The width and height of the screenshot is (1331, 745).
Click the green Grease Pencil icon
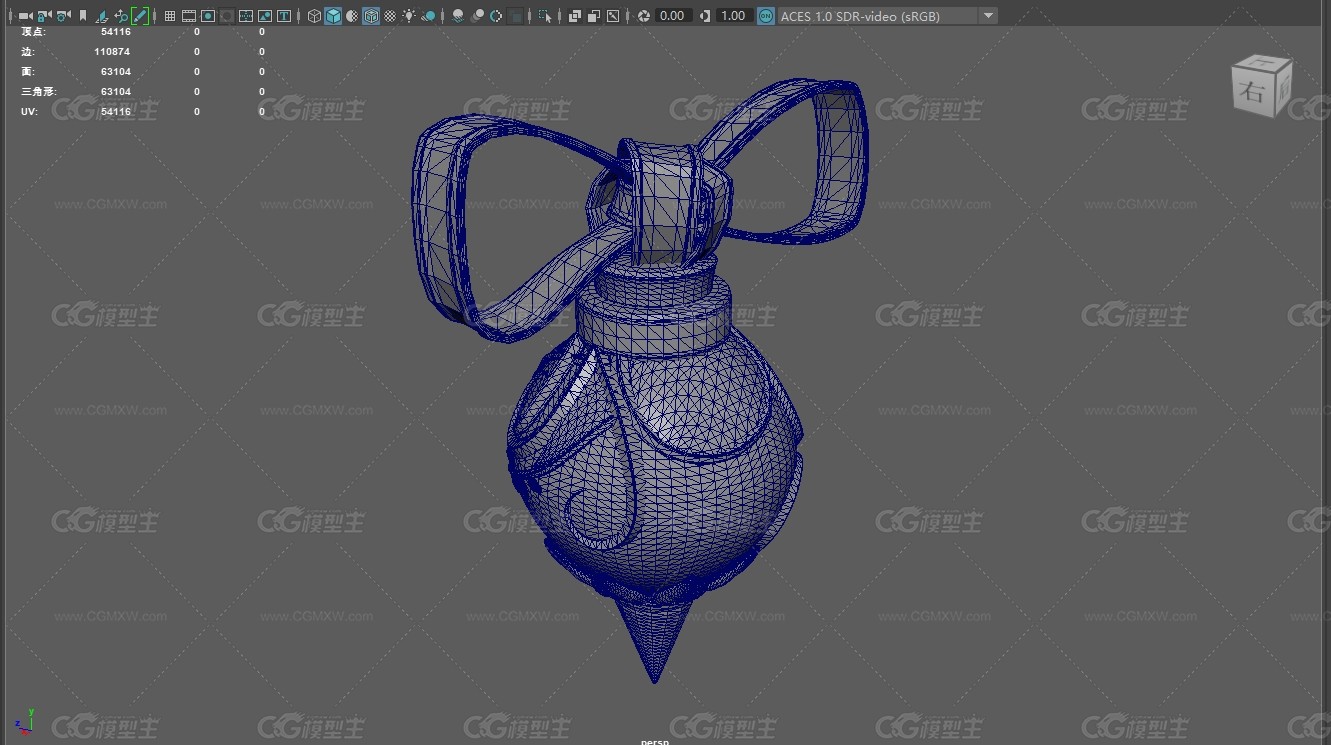[140, 16]
